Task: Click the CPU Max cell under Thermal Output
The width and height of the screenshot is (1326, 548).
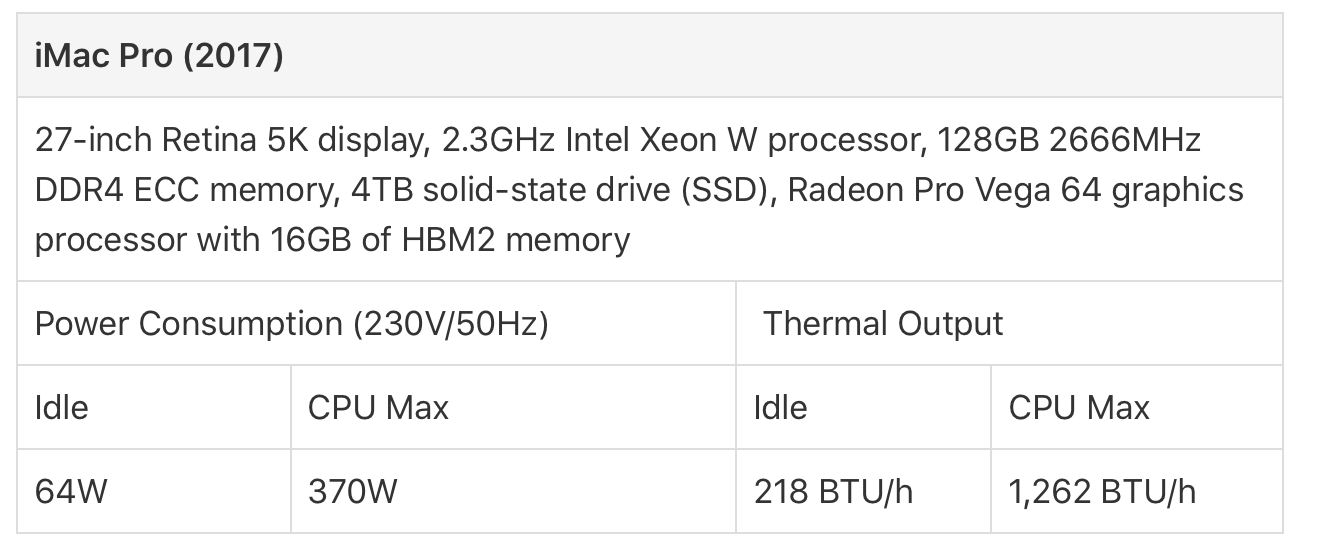Action: pos(1137,407)
